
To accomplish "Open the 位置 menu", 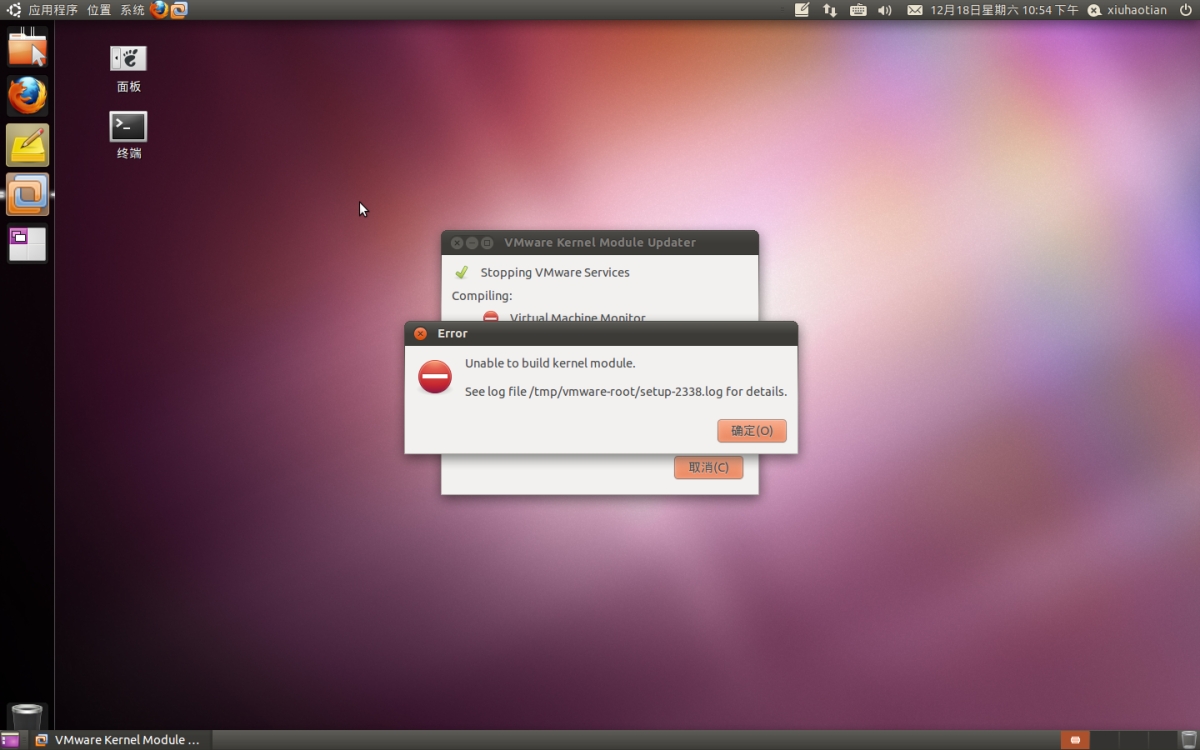I will pyautogui.click(x=99, y=10).
